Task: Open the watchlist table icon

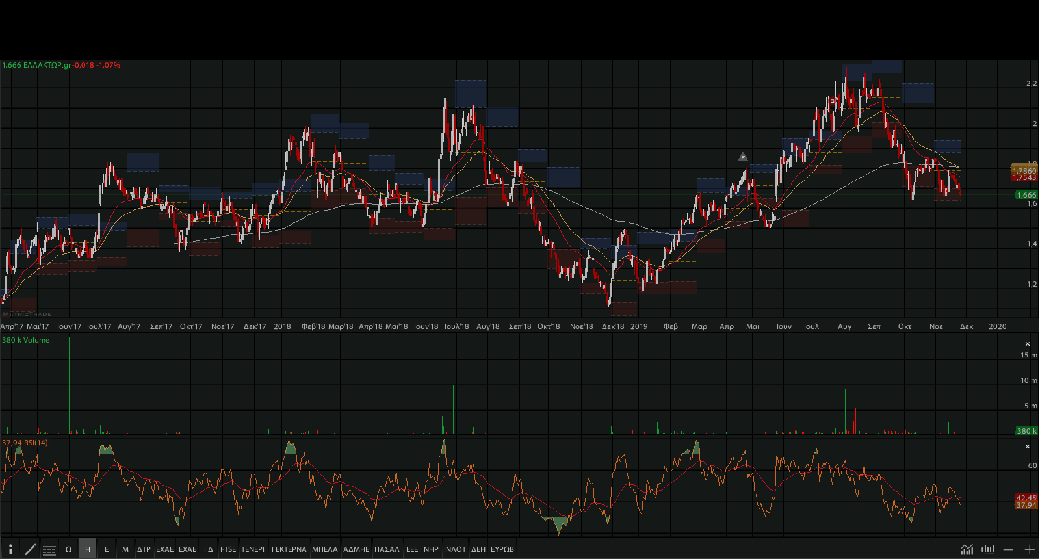Action: 49,549
